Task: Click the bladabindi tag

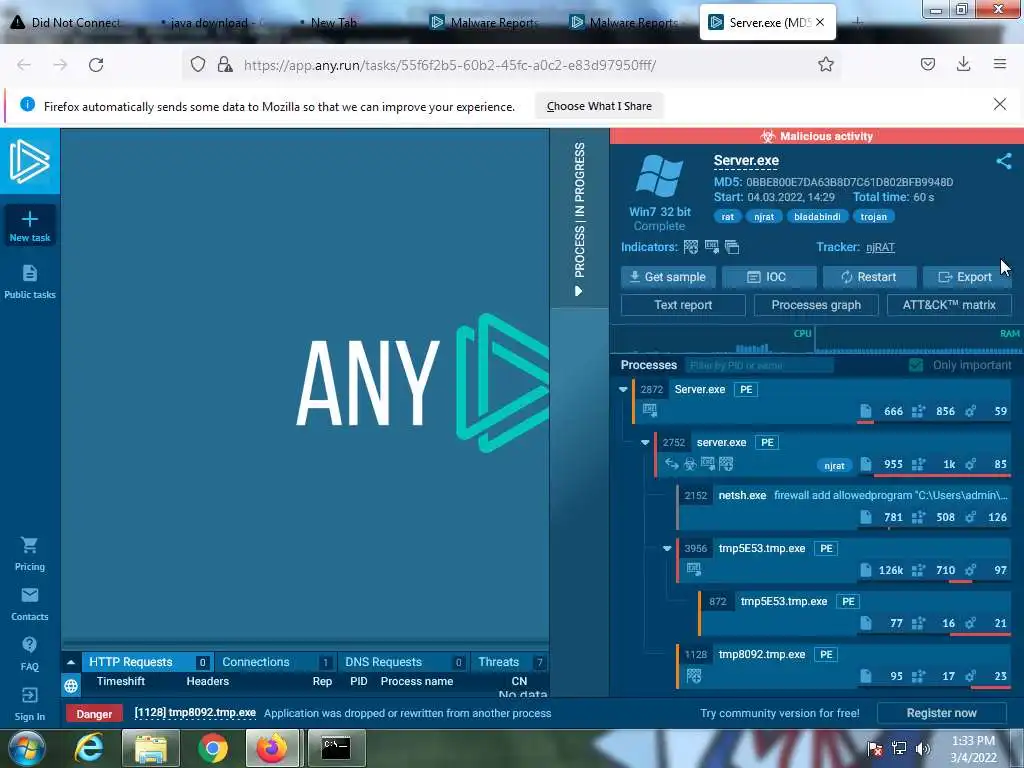Action: tap(817, 217)
